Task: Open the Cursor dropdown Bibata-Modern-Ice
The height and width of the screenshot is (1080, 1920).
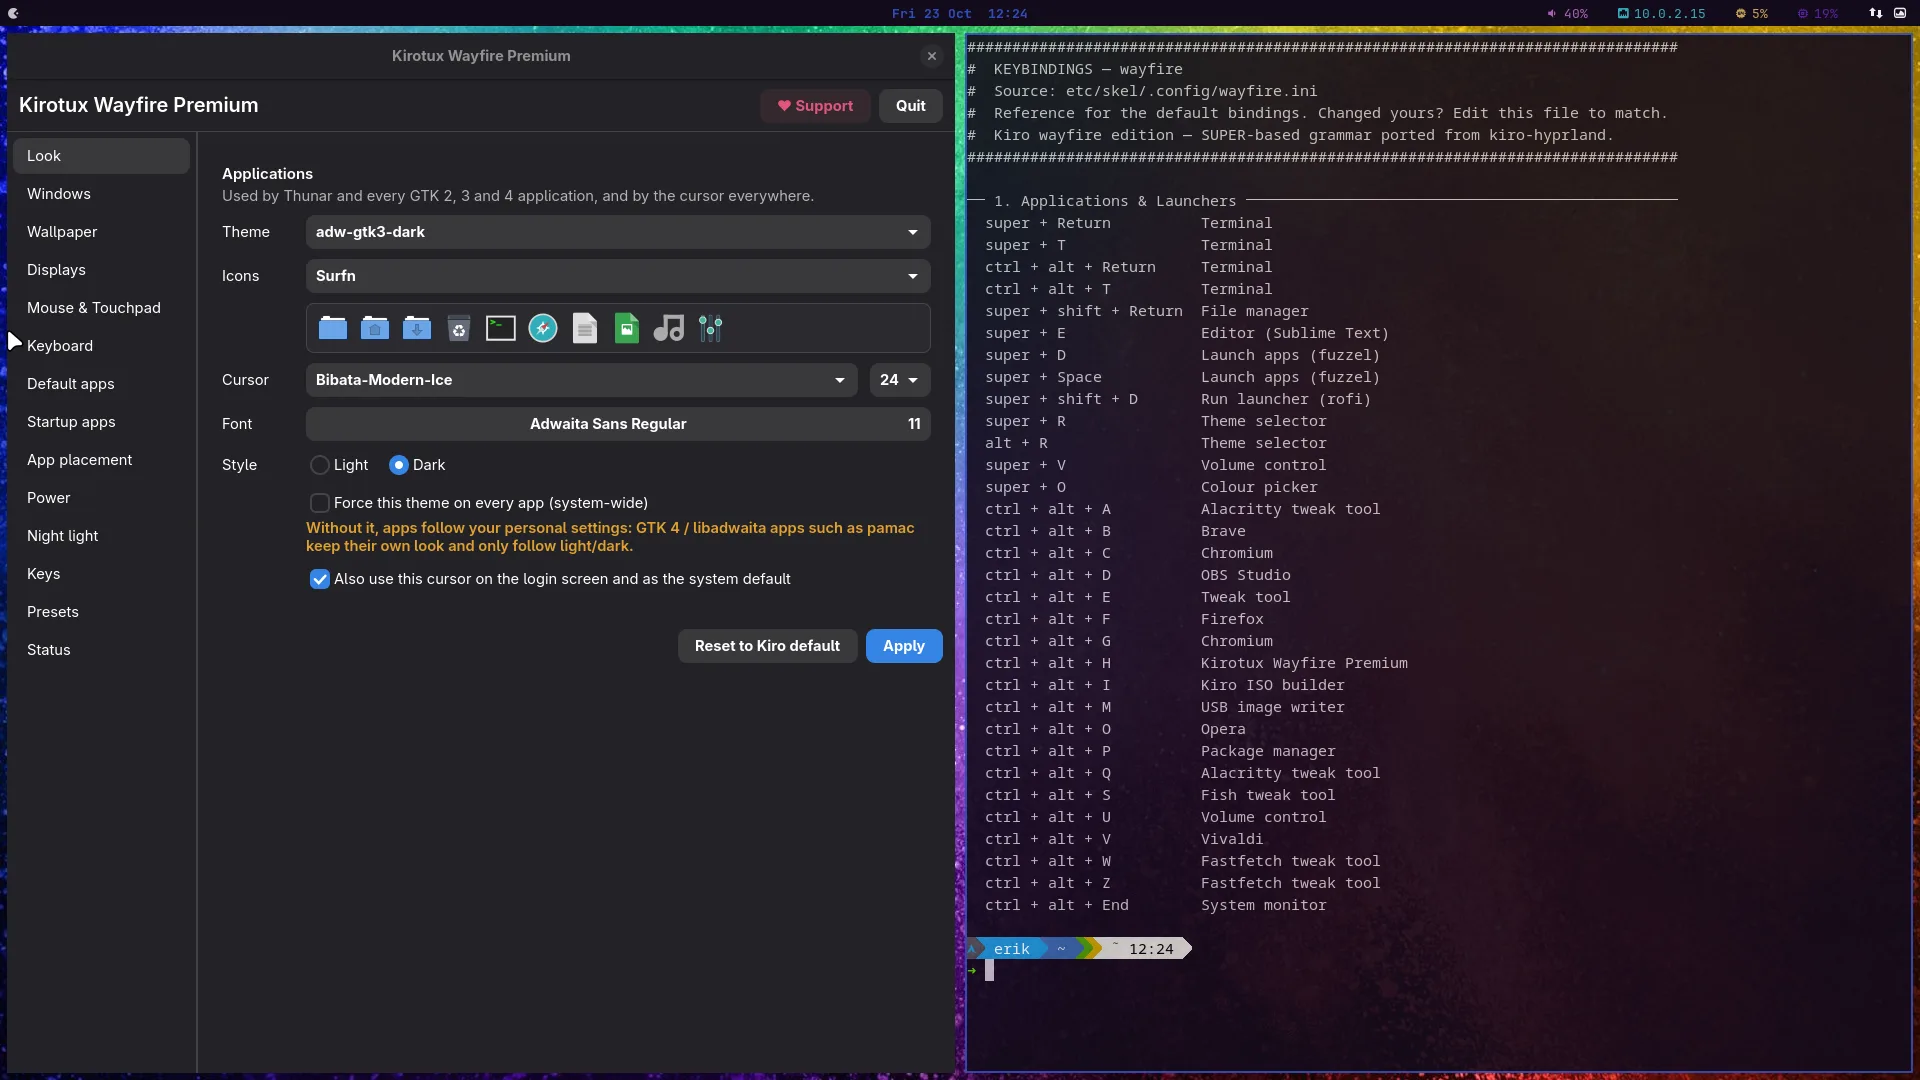Action: 582,380
